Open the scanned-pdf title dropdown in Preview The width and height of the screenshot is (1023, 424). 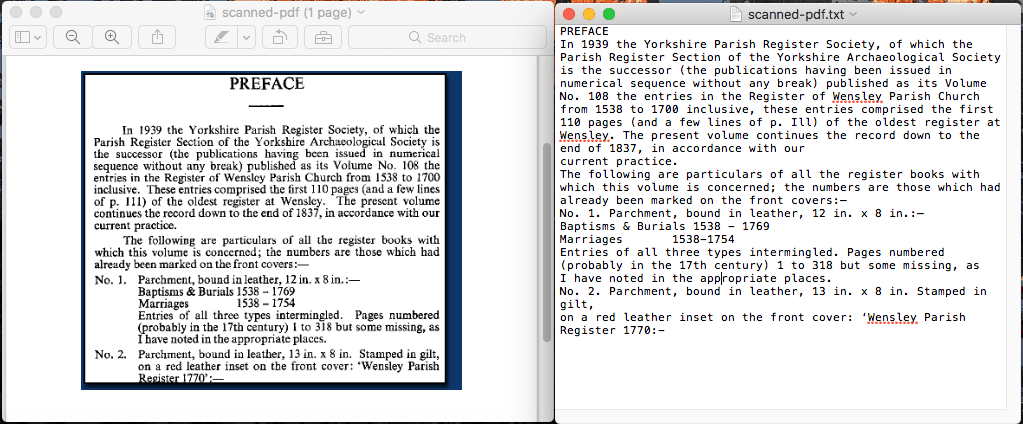click(x=361, y=12)
